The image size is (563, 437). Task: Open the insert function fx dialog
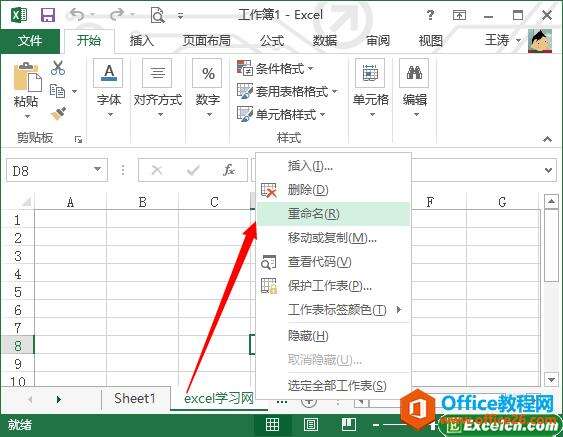pyautogui.click(x=229, y=170)
